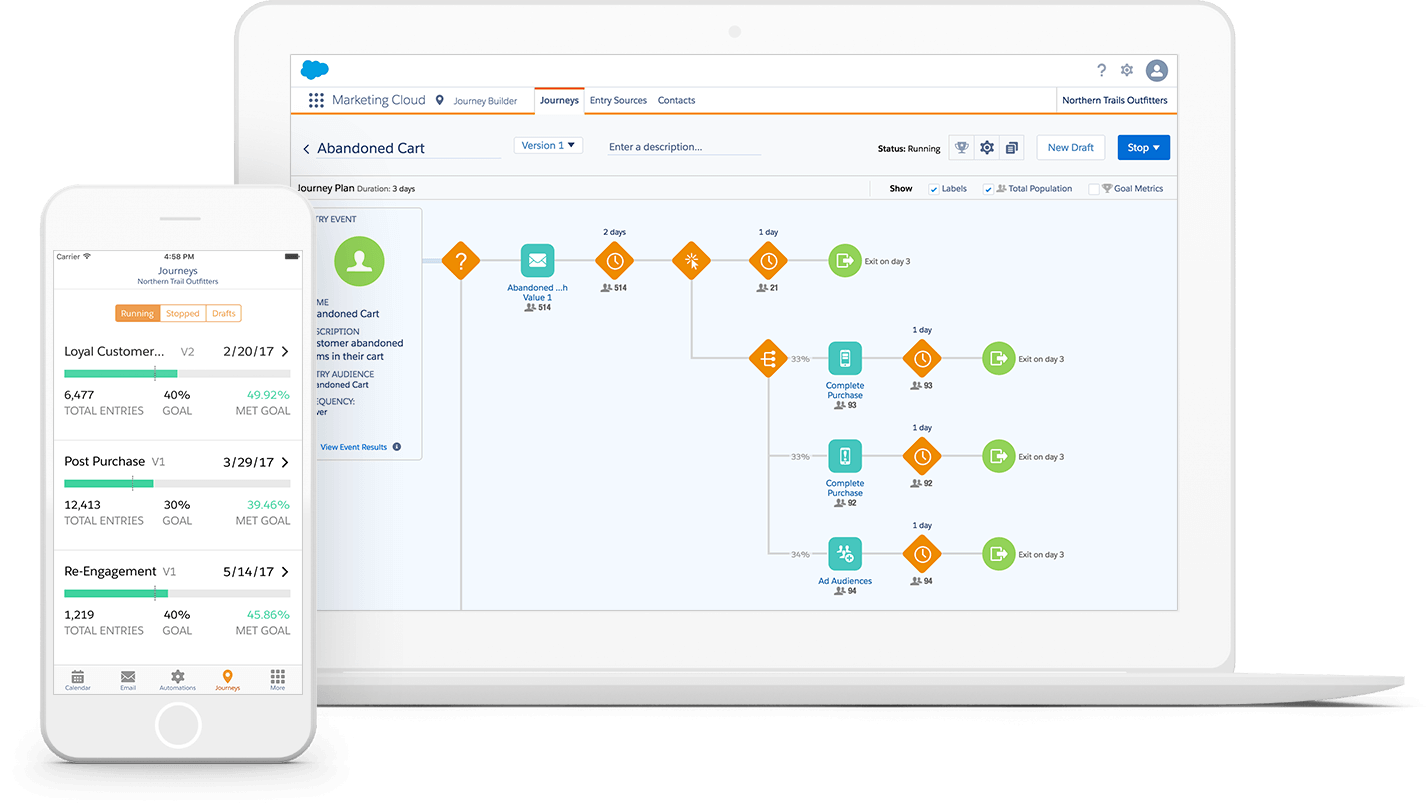Switch to the Contacts tab
1426x809 pixels.
tap(676, 100)
